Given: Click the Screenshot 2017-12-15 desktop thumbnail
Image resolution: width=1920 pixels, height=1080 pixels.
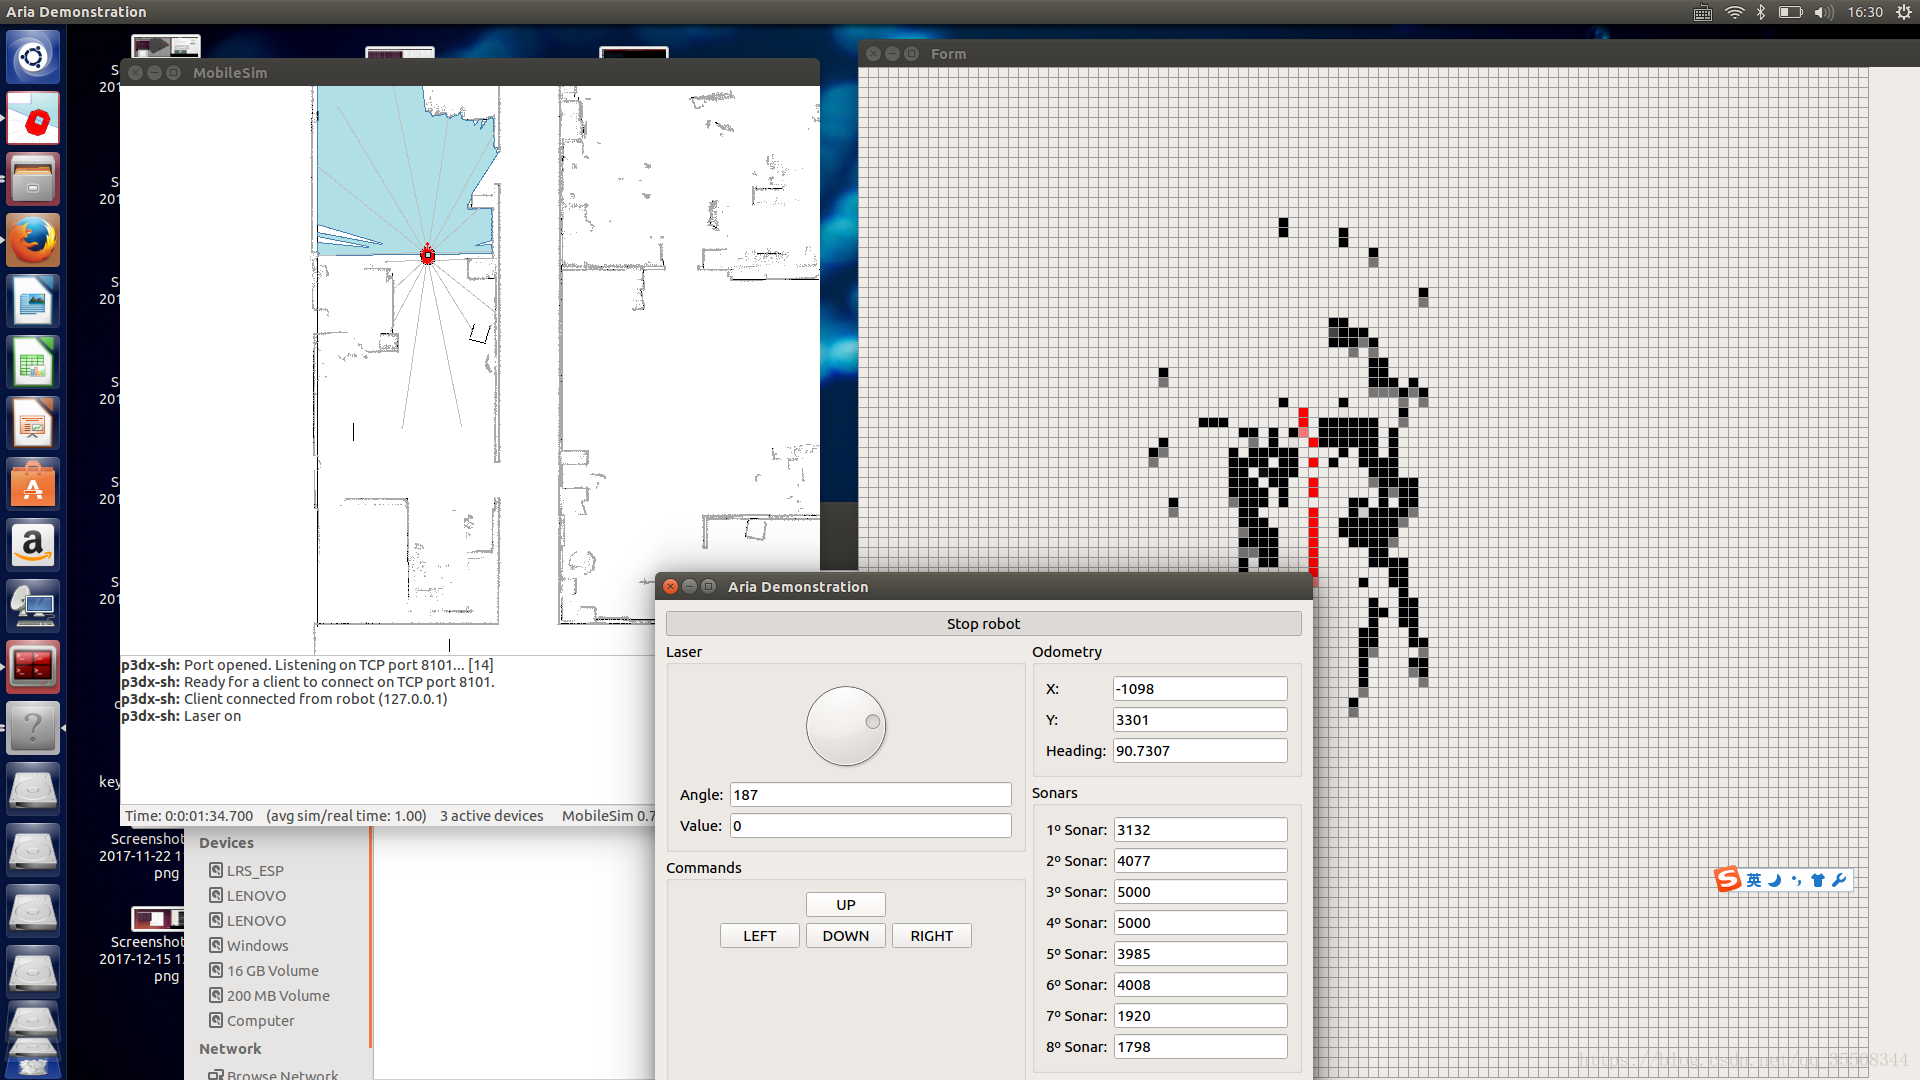Looking at the screenshot, I should pos(158,917).
